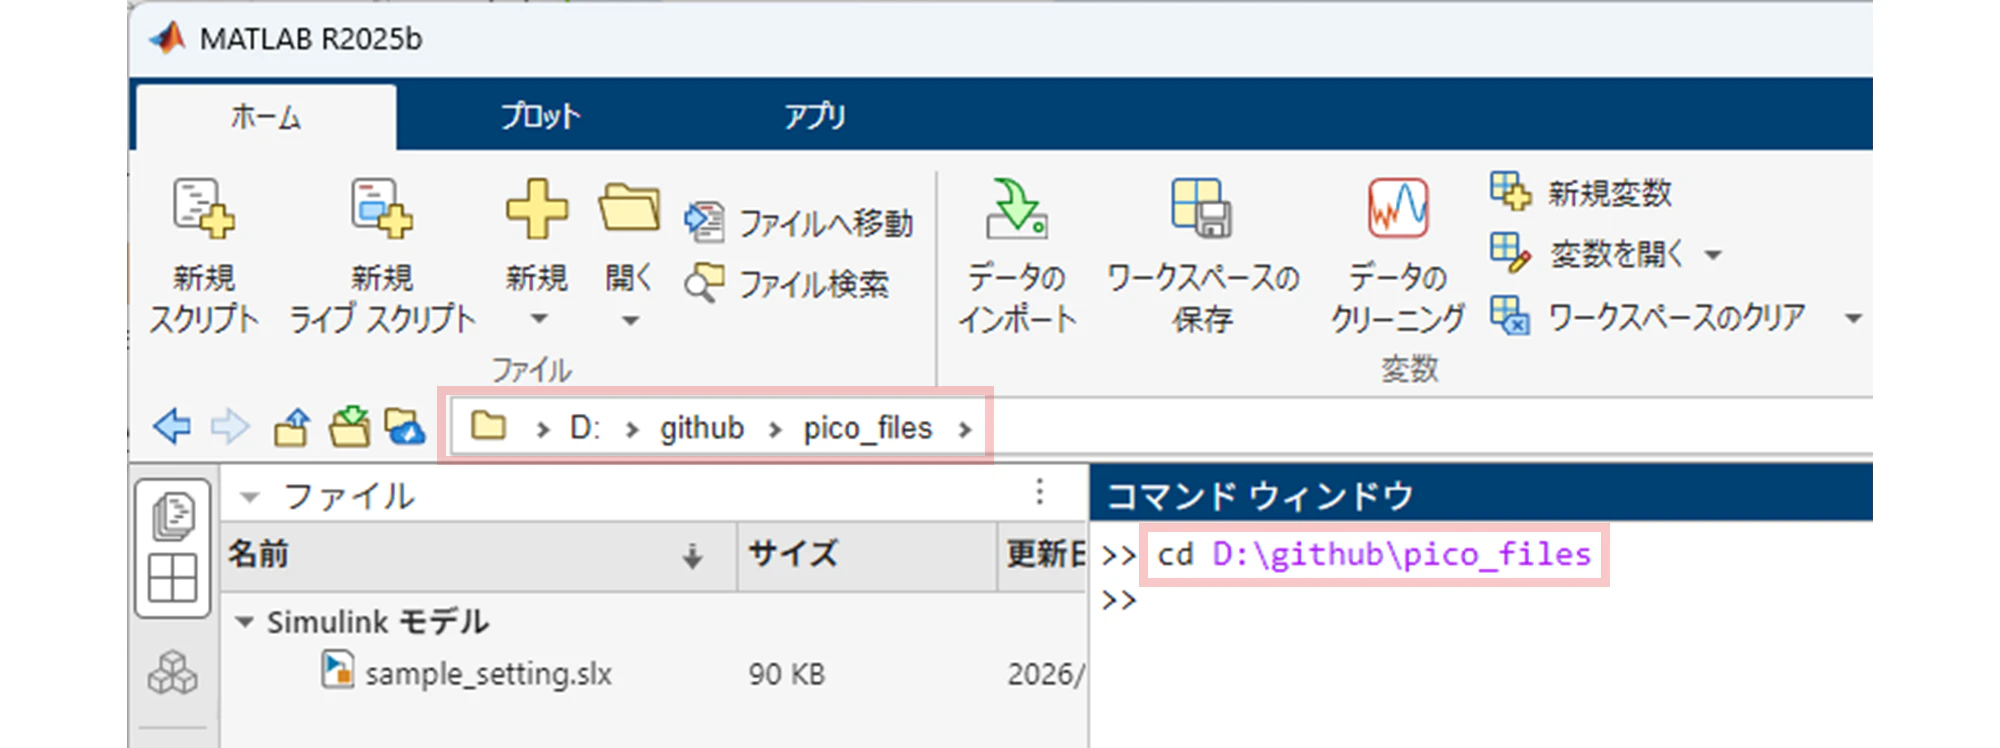Click the MATLAB logo in the title bar
This screenshot has width=2000, height=748.
tap(168, 38)
